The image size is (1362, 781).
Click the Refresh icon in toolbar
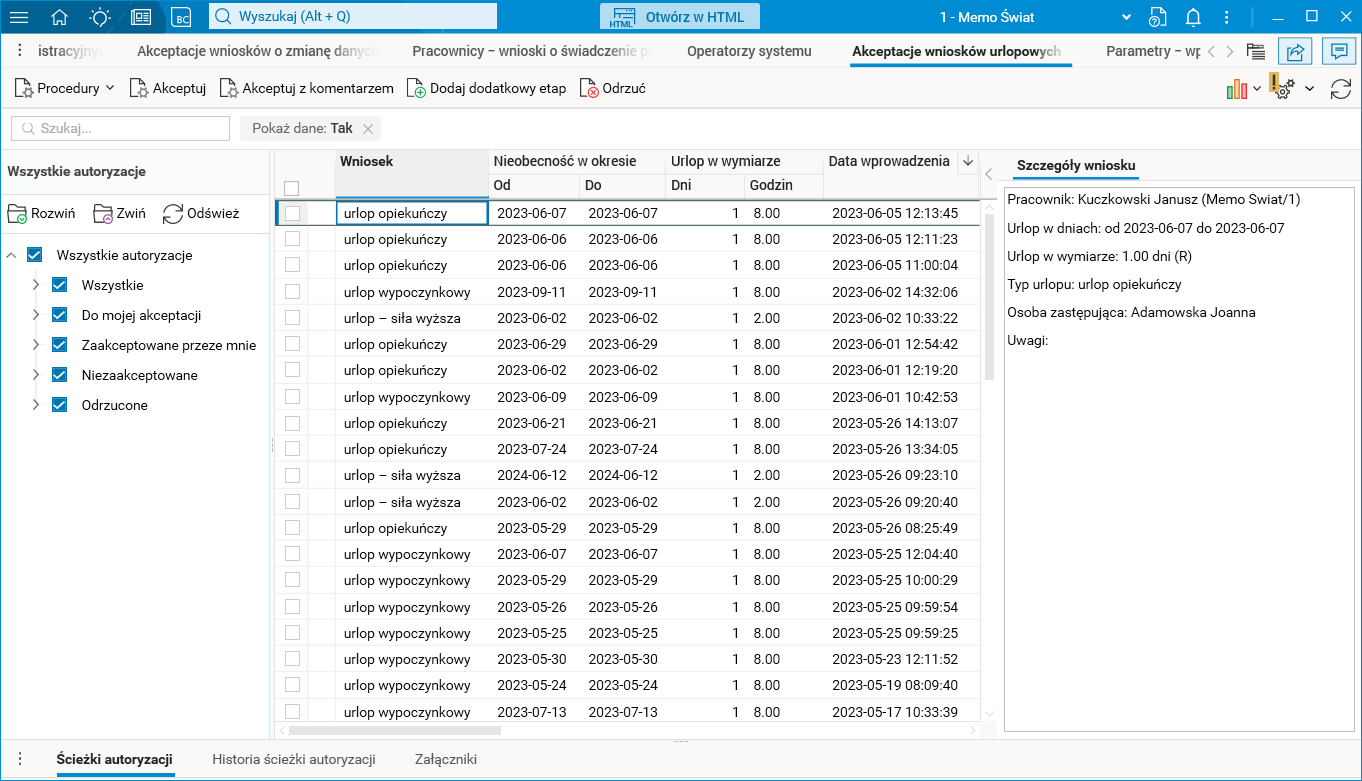point(1340,89)
